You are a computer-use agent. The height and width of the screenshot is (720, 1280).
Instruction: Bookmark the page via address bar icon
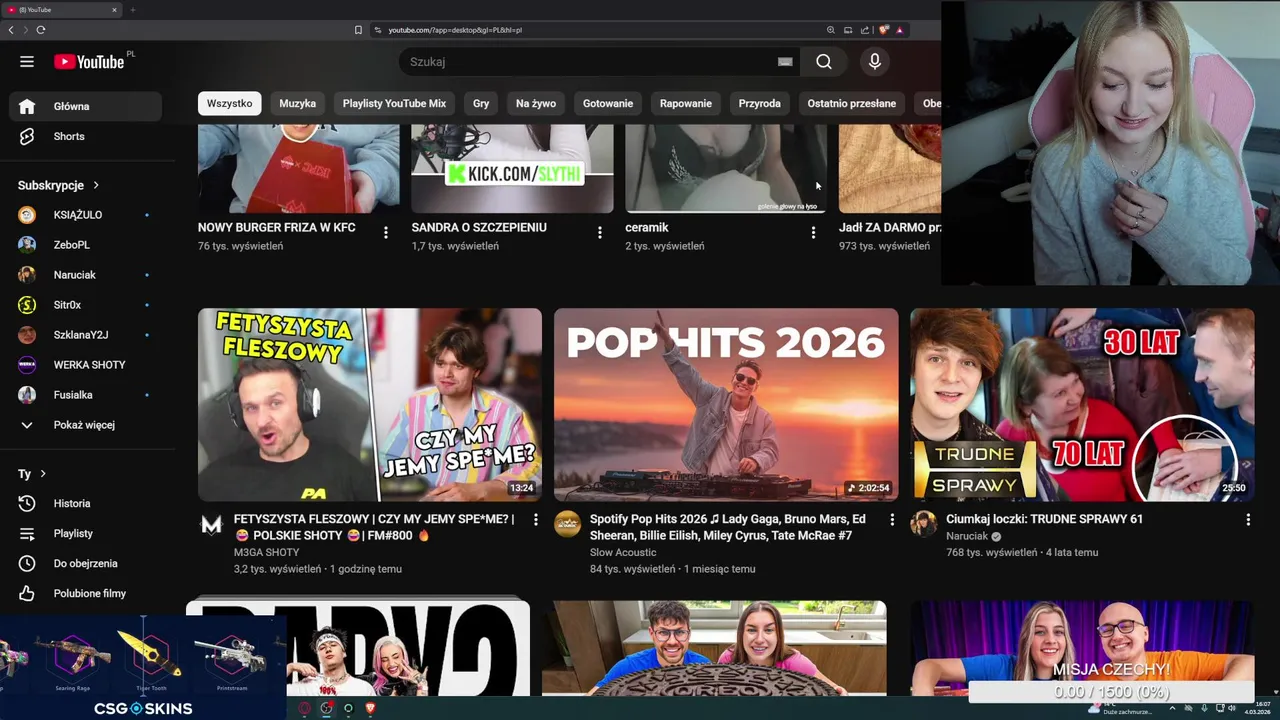(358, 30)
